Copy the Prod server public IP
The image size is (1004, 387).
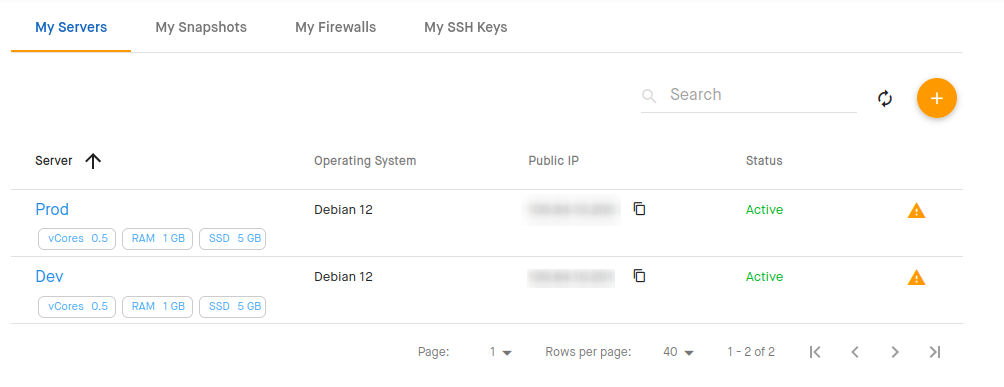coord(639,209)
